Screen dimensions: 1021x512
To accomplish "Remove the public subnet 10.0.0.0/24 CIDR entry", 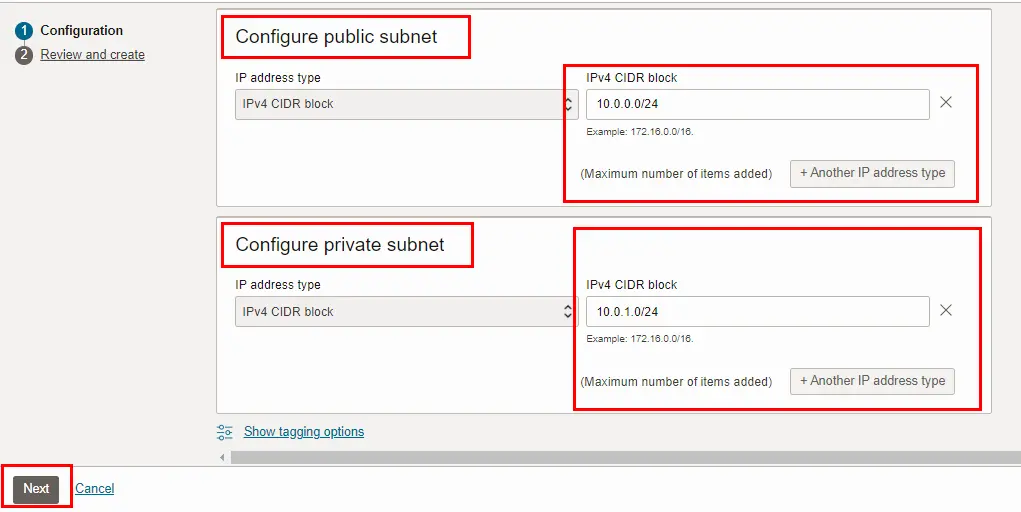I will pyautogui.click(x=945, y=103).
